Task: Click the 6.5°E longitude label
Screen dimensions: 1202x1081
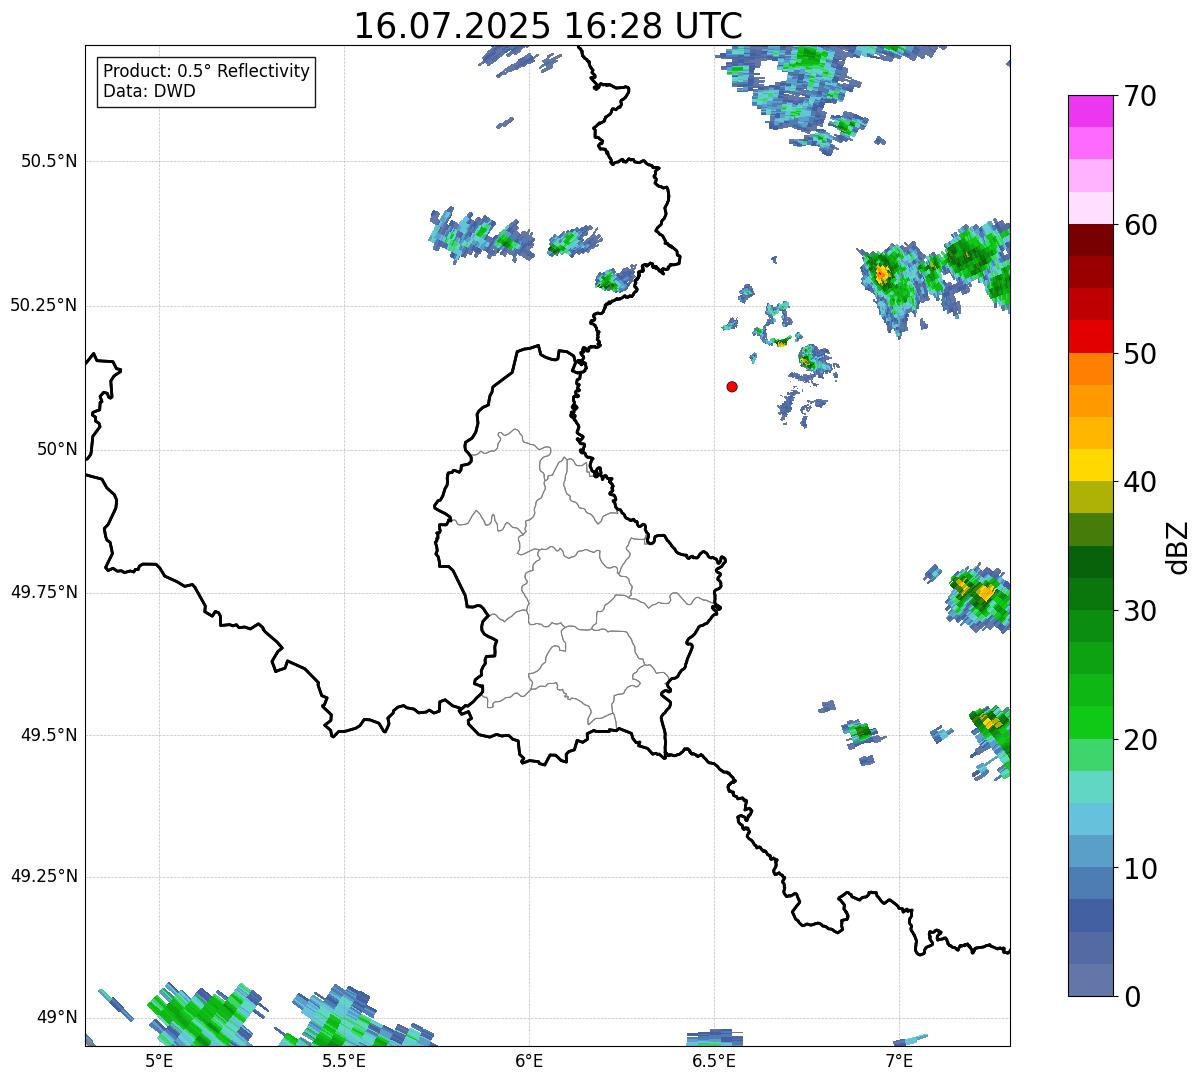Action: click(714, 1061)
